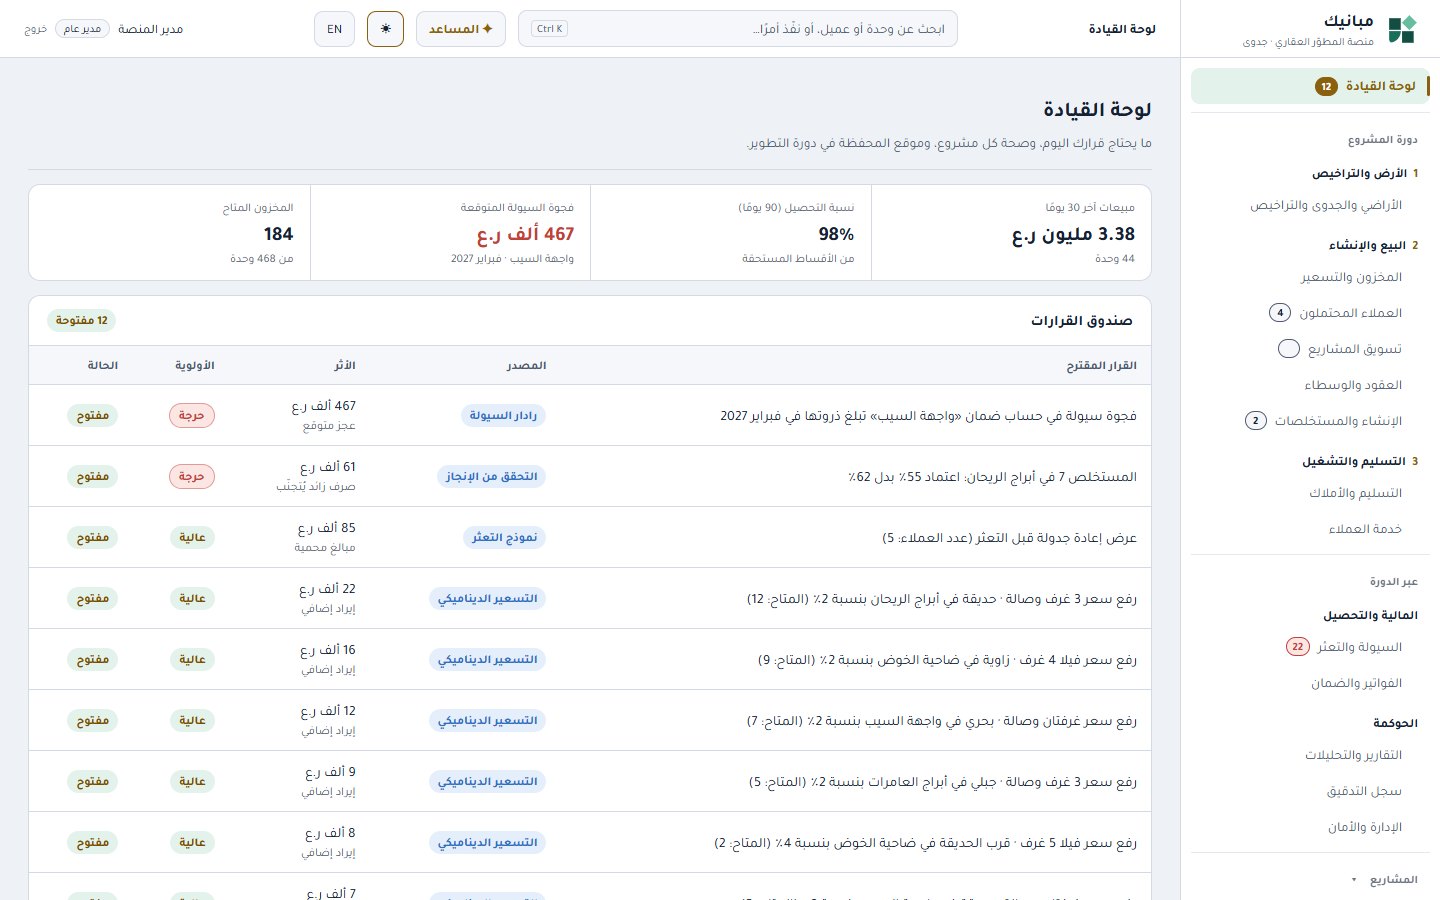Image resolution: width=1440 pixels, height=900 pixels.
Task: Open الأراضي والجدوى والتراخيص sidebar item
Action: [1310, 205]
